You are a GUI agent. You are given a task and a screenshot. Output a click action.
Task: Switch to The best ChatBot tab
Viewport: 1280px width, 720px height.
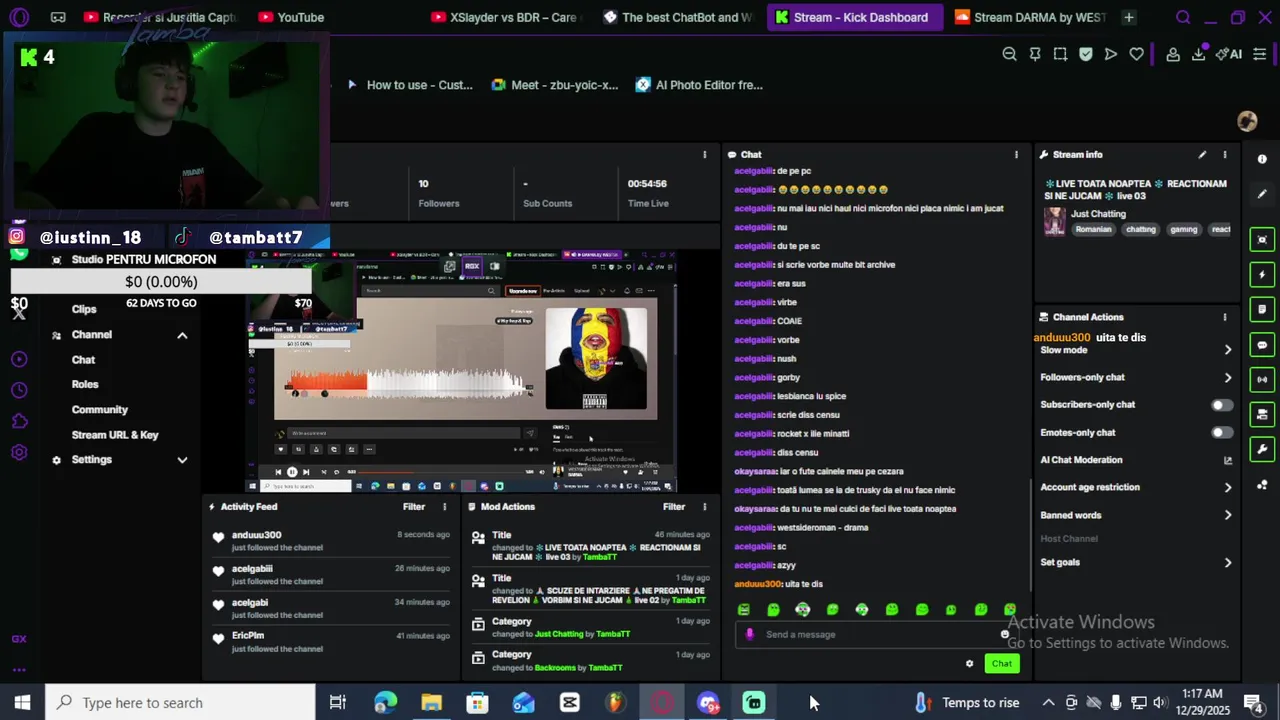(678, 17)
